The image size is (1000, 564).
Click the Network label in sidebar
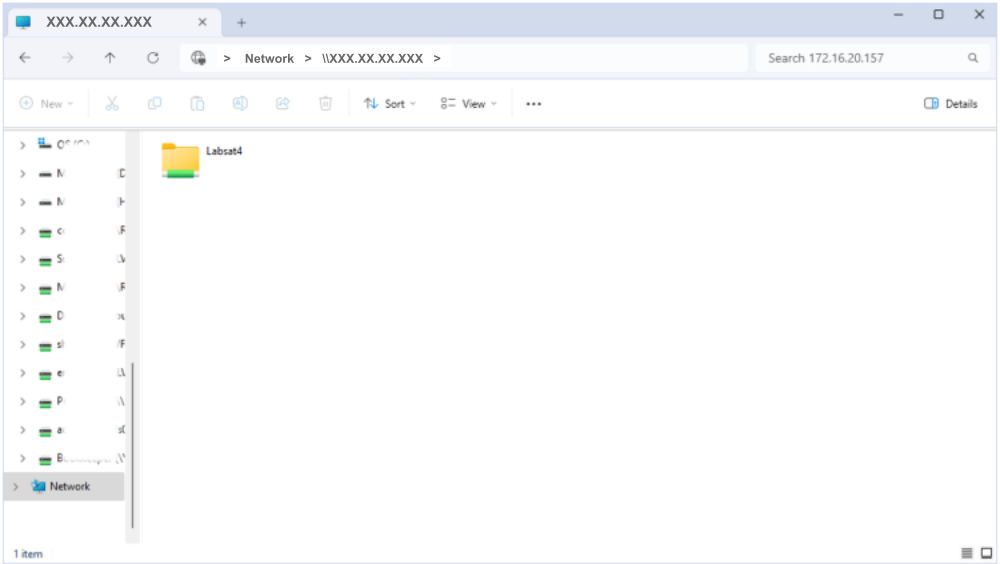70,486
